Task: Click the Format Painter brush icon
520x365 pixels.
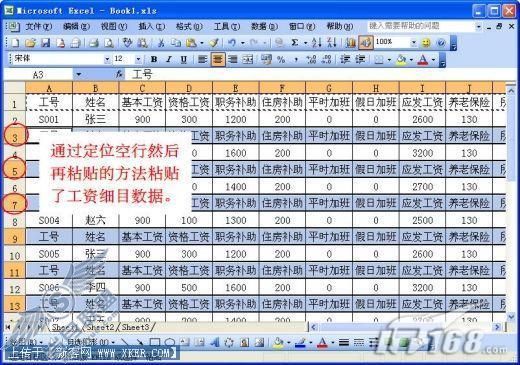Action: 214,43
